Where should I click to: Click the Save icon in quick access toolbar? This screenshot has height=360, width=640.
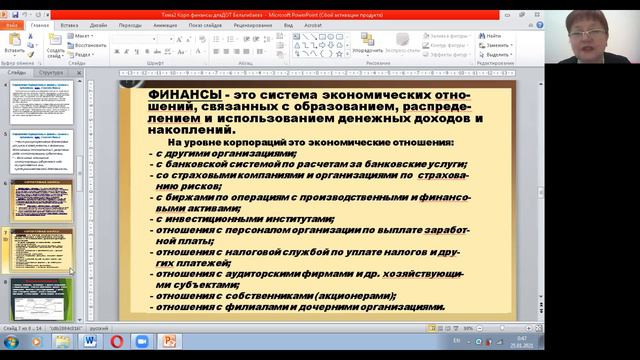point(15,15)
